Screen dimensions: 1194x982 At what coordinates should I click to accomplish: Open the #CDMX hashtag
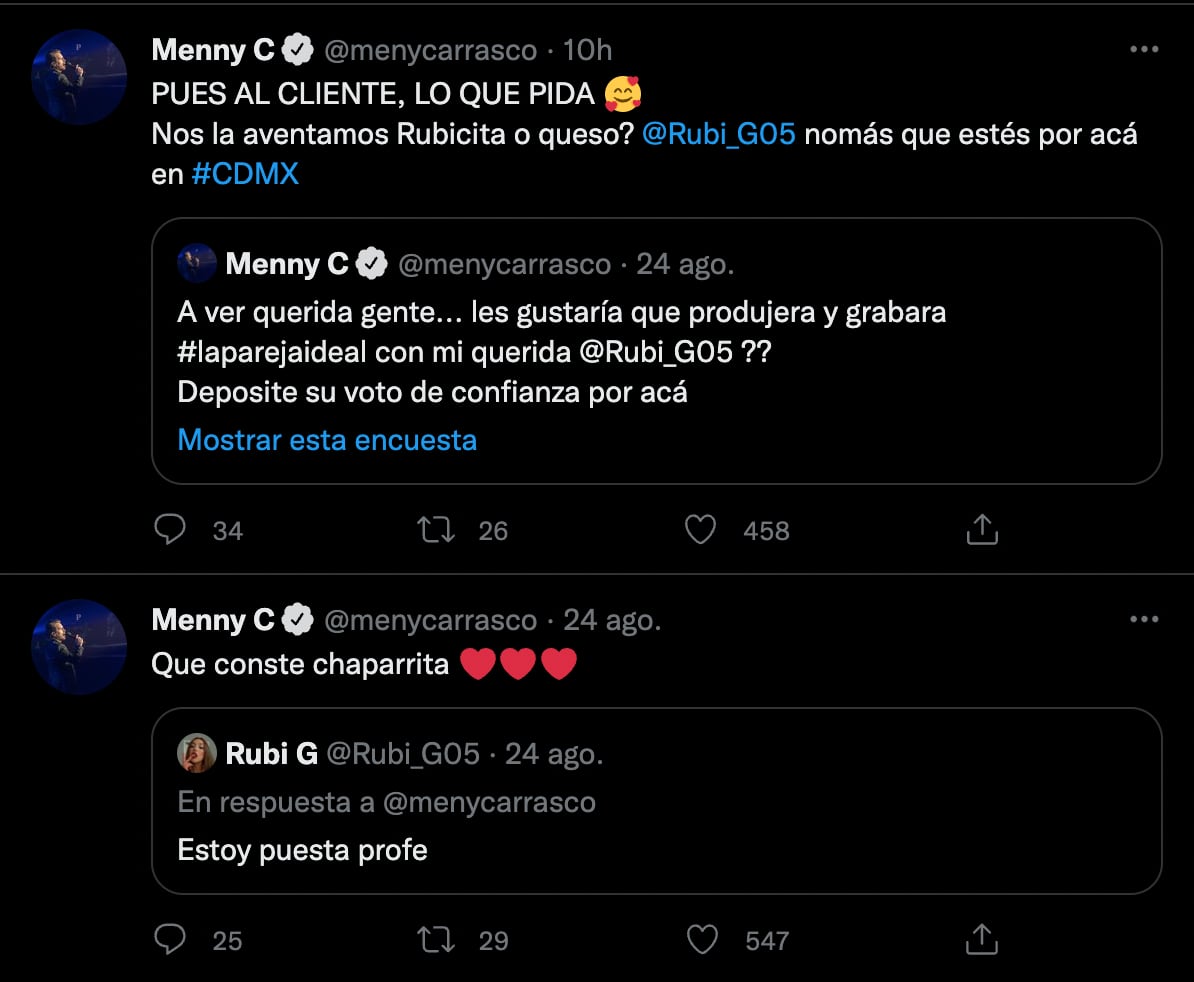tap(246, 172)
